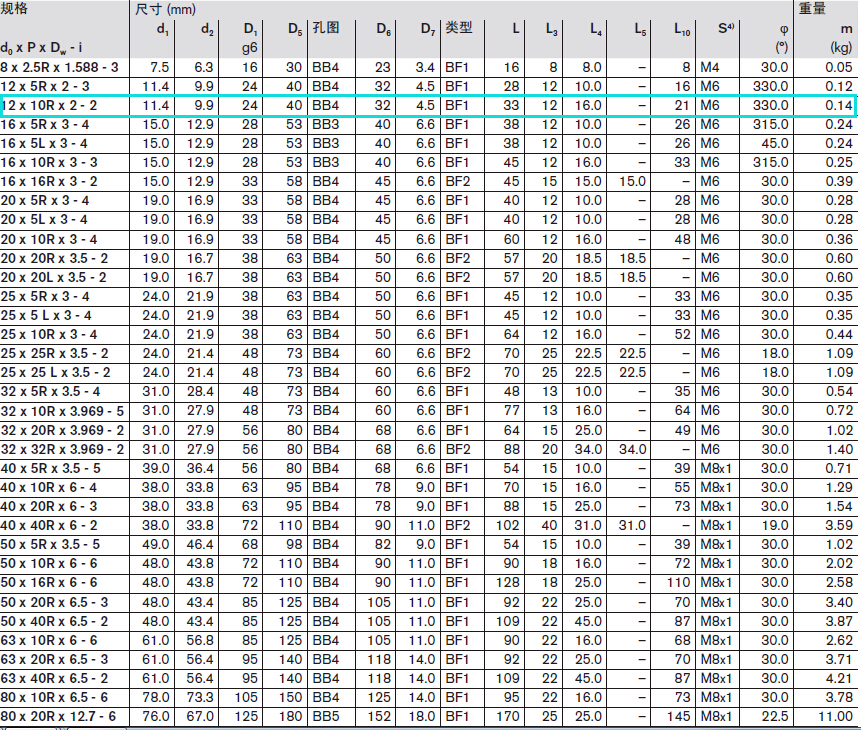
Task: Click the BB5 hole pattern cell
Action: 324,716
